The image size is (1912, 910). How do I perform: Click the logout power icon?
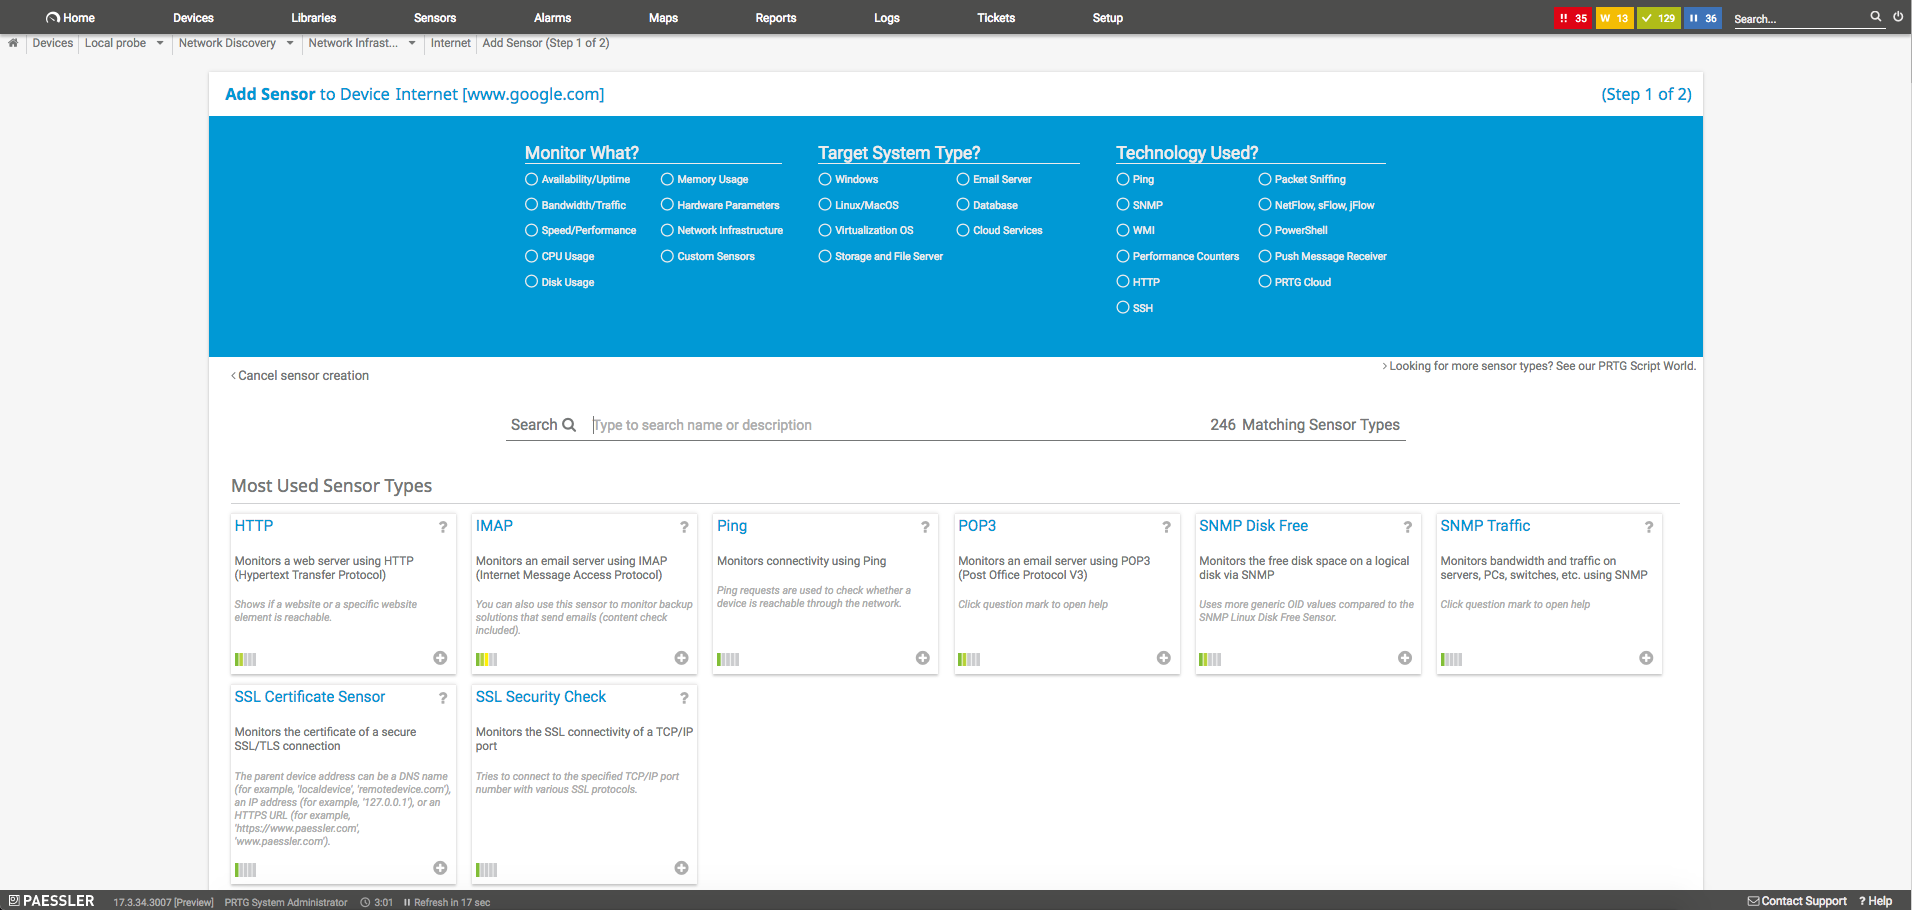1898,16
